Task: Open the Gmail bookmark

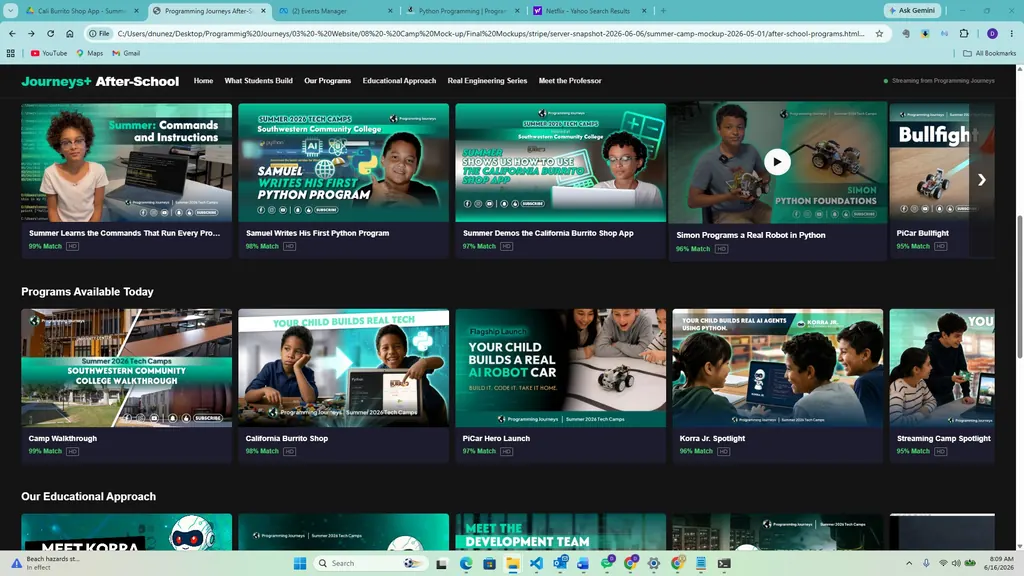Action: tap(126, 54)
